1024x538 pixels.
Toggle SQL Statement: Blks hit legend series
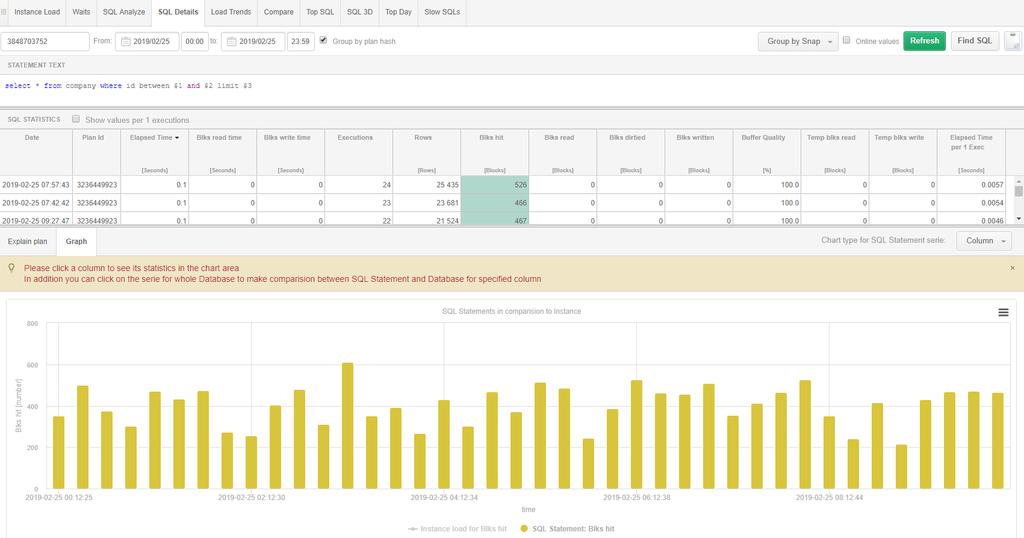coord(567,528)
